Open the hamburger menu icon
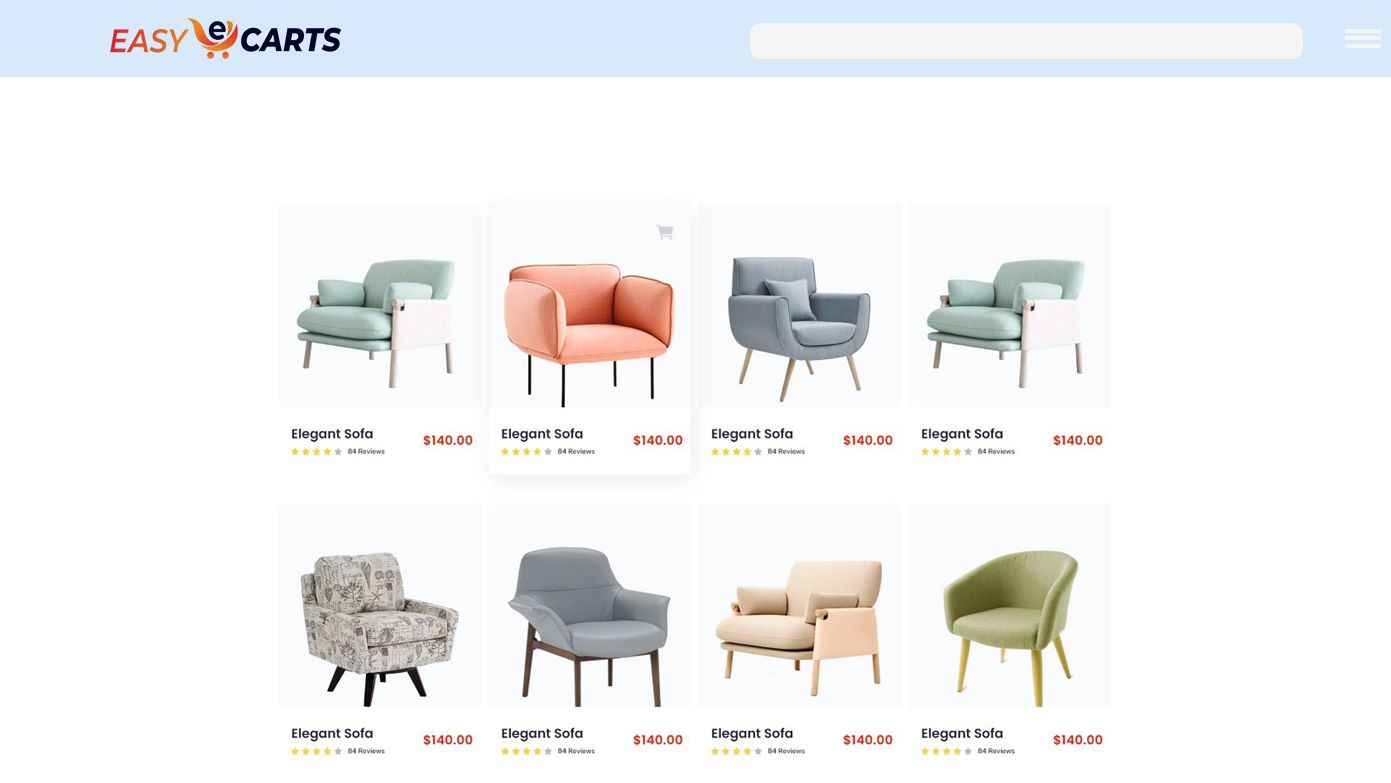 tap(1362, 38)
